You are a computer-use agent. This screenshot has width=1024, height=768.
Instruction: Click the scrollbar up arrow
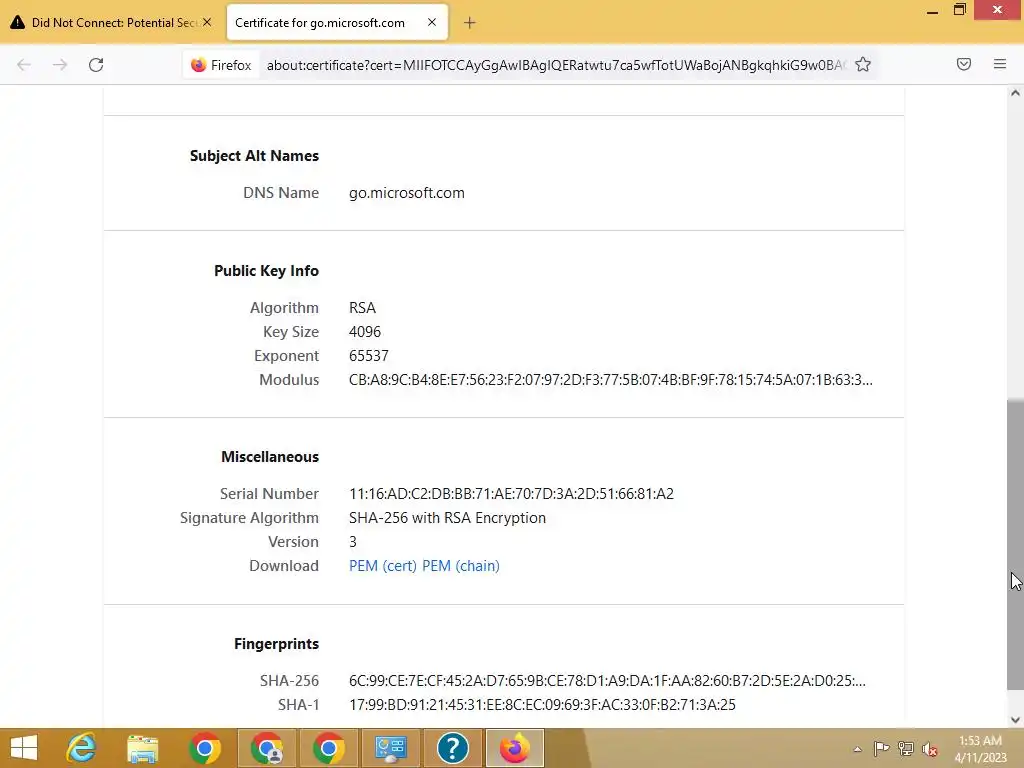pyautogui.click(x=1015, y=93)
